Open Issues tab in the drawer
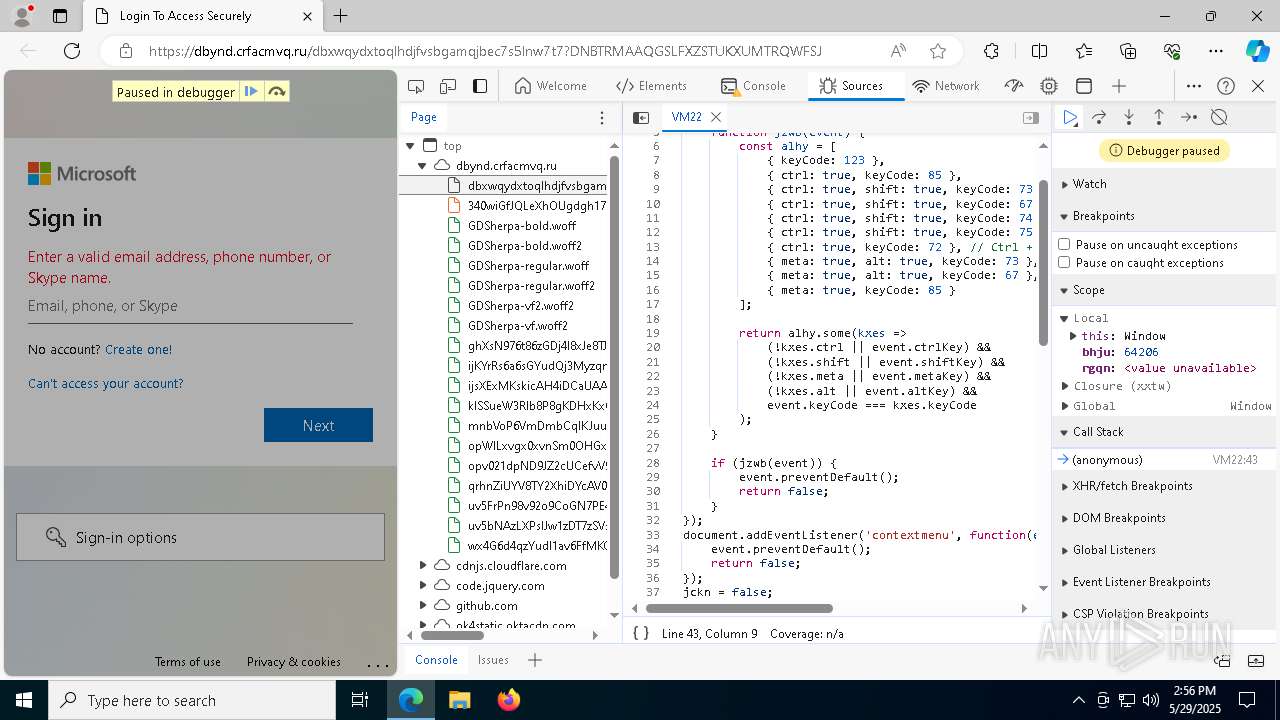The image size is (1280, 720). pyautogui.click(x=493, y=660)
